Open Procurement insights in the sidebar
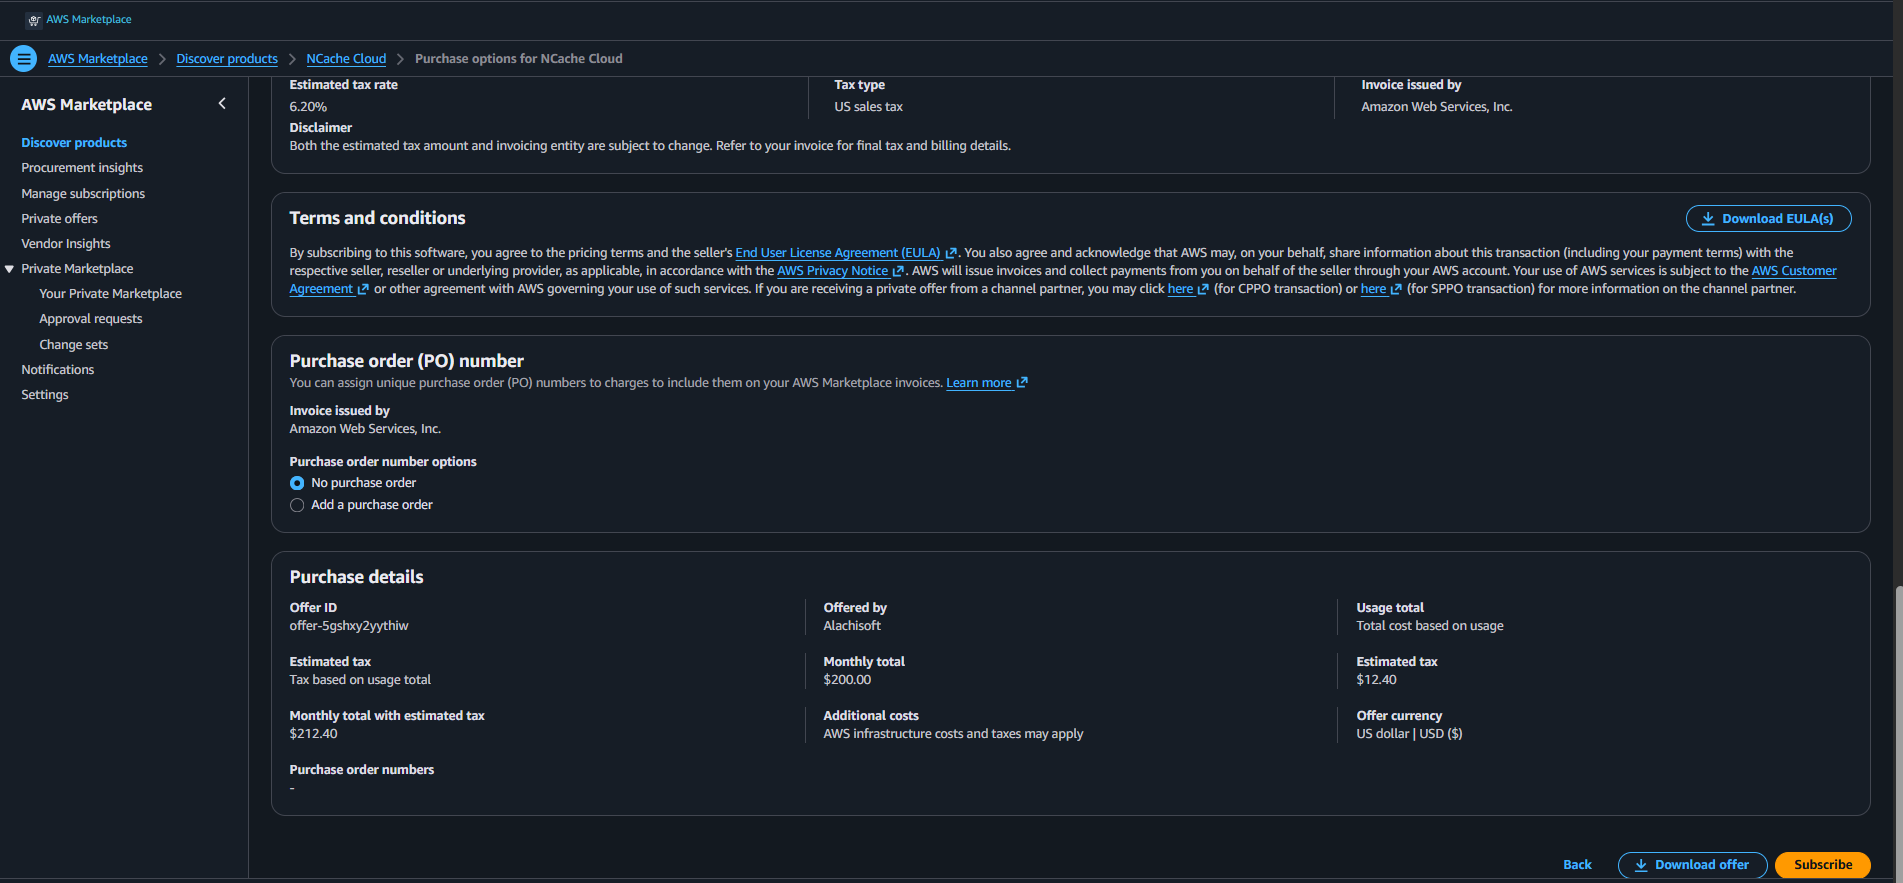The width and height of the screenshot is (1903, 883). point(82,168)
